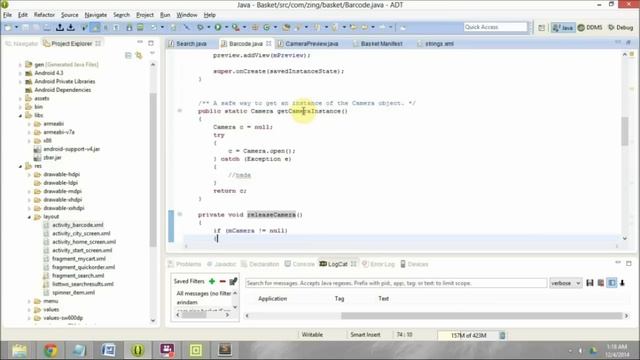The width and height of the screenshot is (640, 360).
Task: Minimize the Project Explorer view
Action: point(140,42)
